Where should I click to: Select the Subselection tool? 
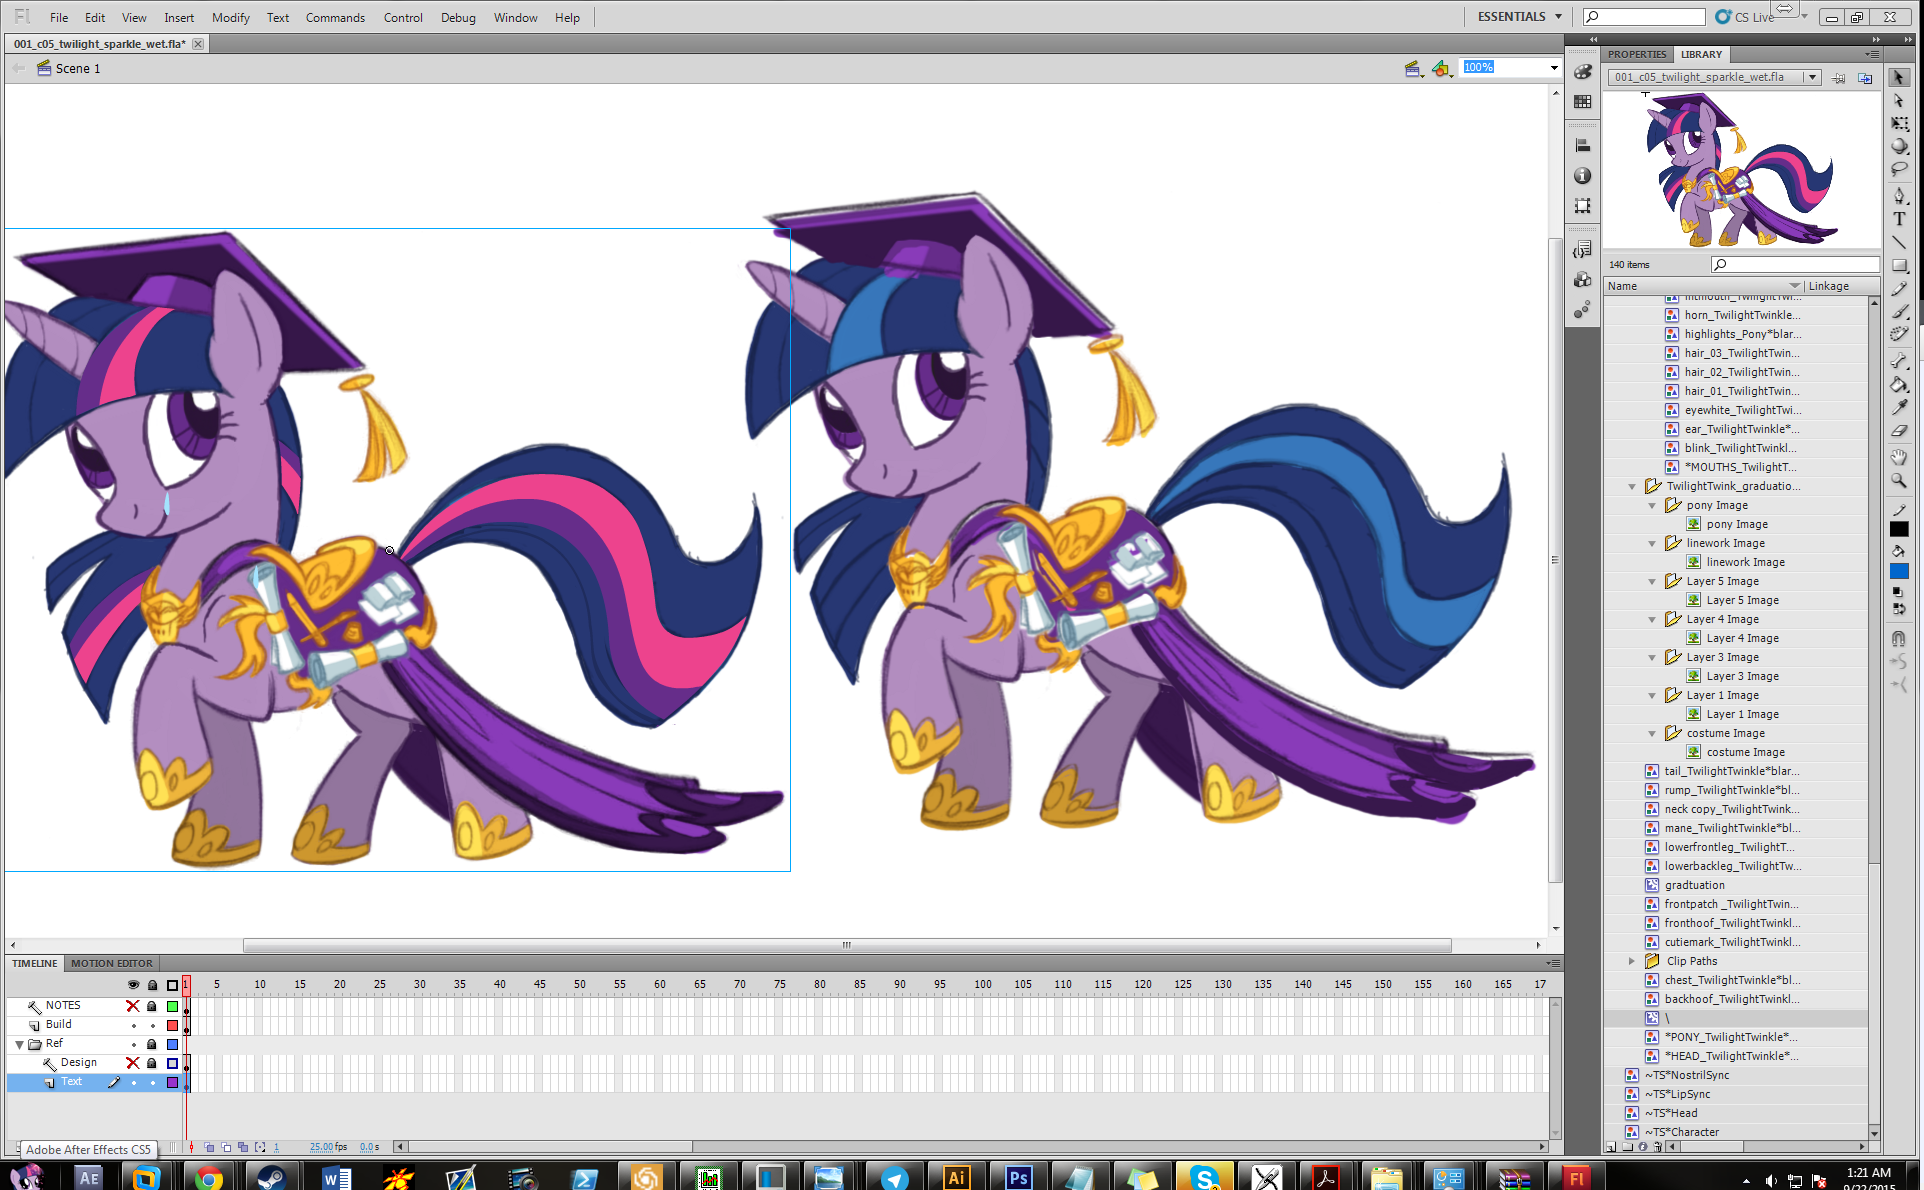pos(1899,101)
